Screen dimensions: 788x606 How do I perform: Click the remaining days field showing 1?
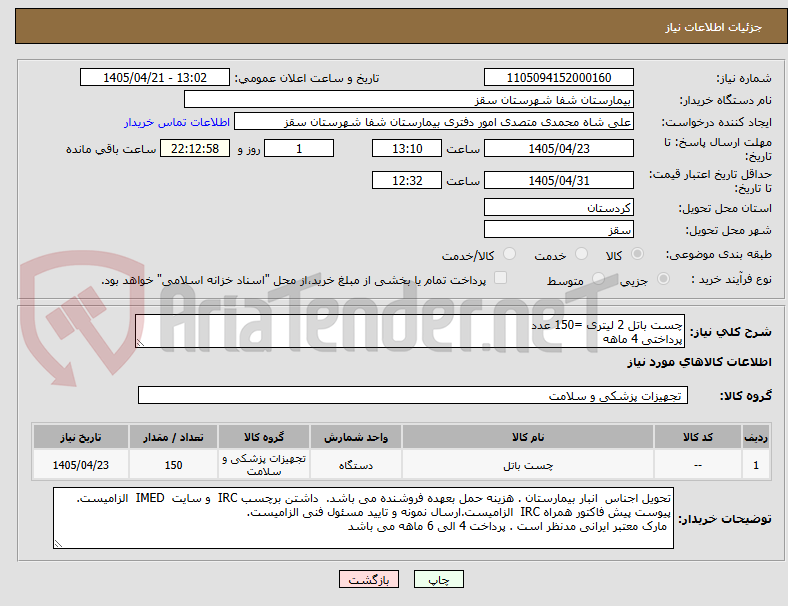299,148
